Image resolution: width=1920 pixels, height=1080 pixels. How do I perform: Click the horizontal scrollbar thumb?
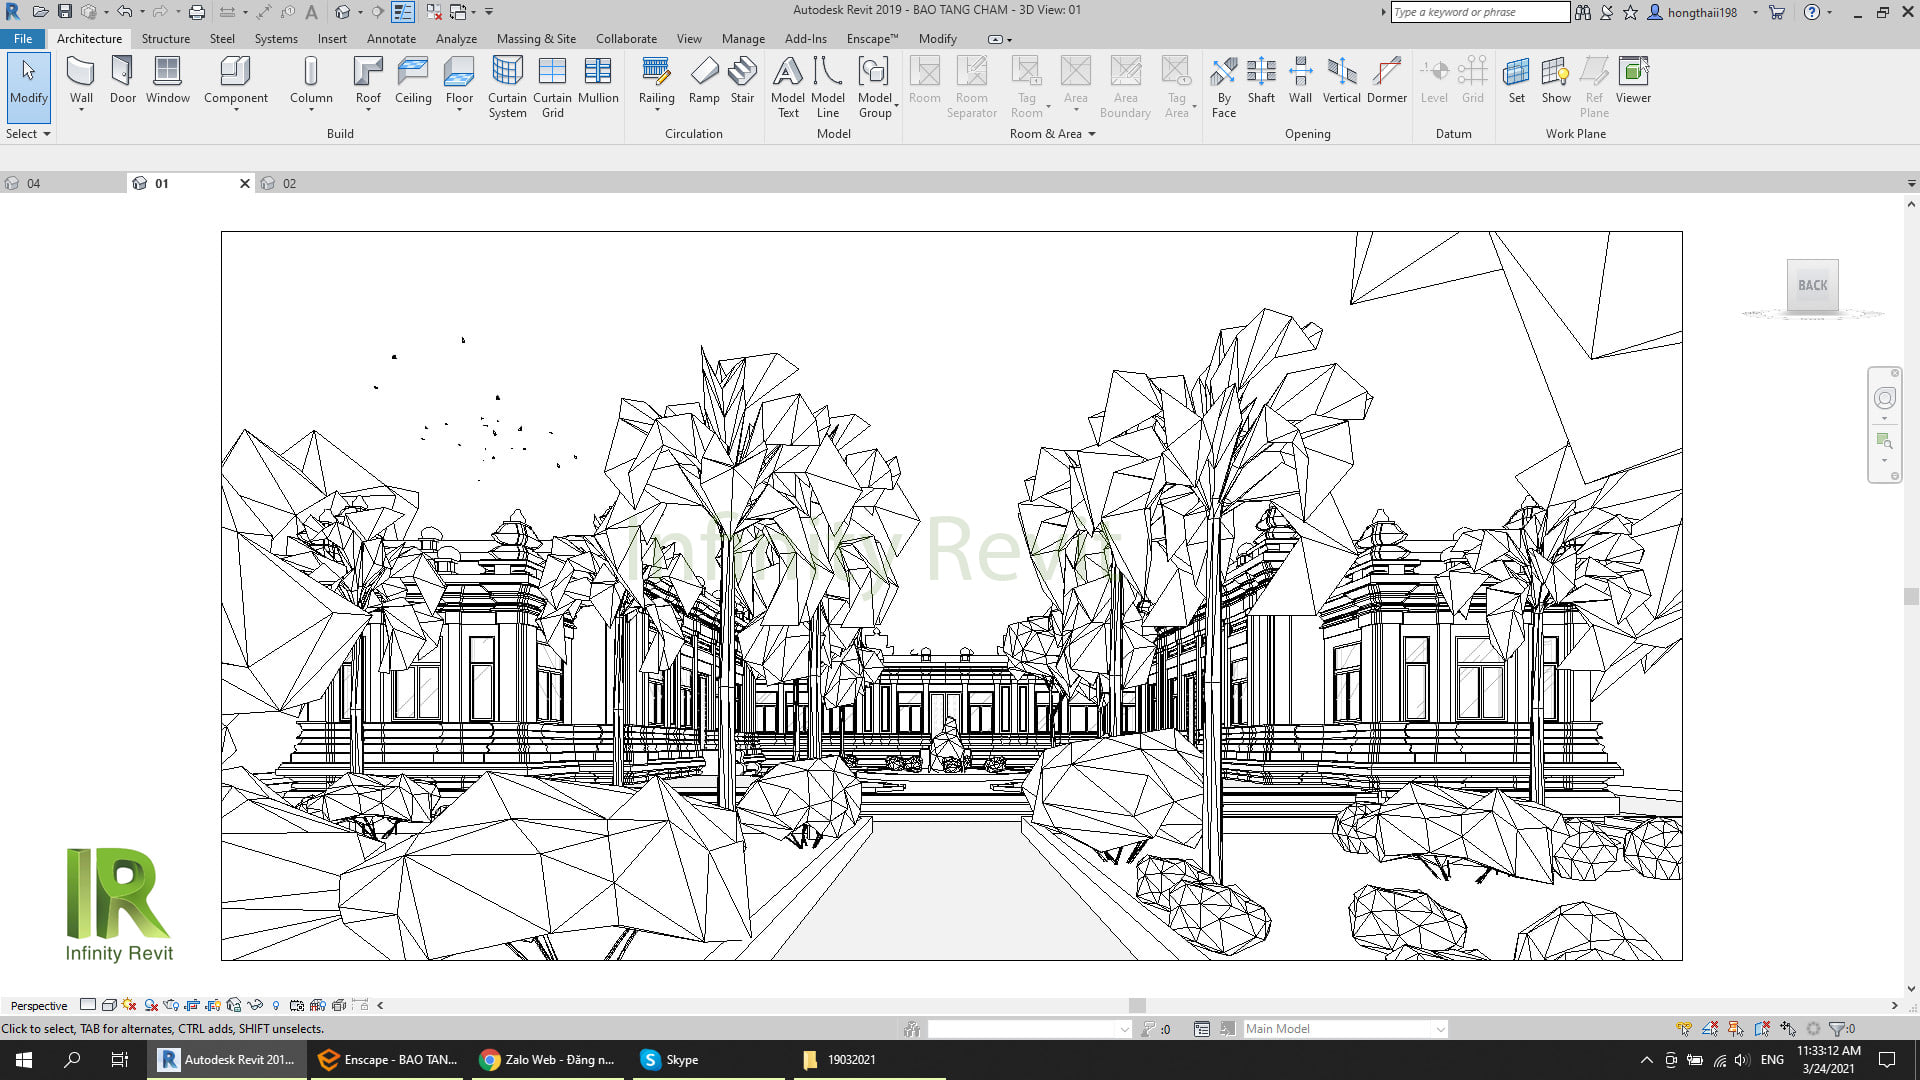[x=1137, y=1005]
